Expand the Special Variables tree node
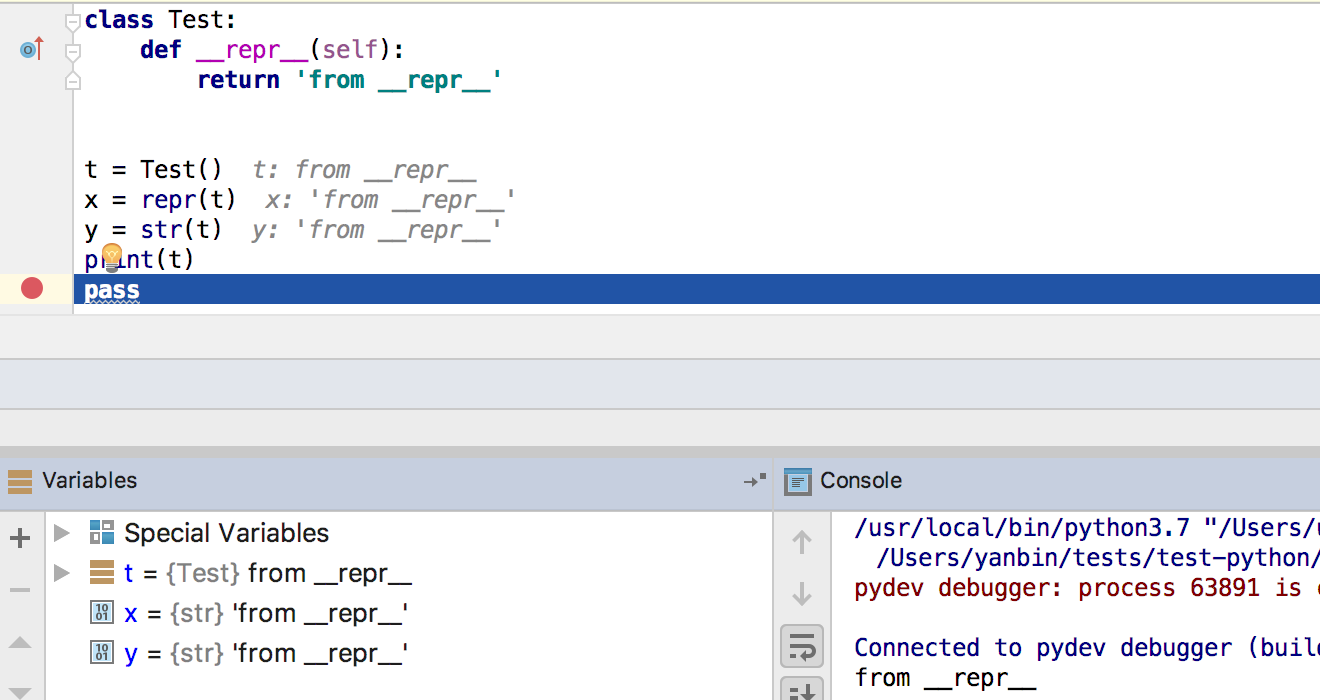Image resolution: width=1320 pixels, height=700 pixels. click(62, 532)
